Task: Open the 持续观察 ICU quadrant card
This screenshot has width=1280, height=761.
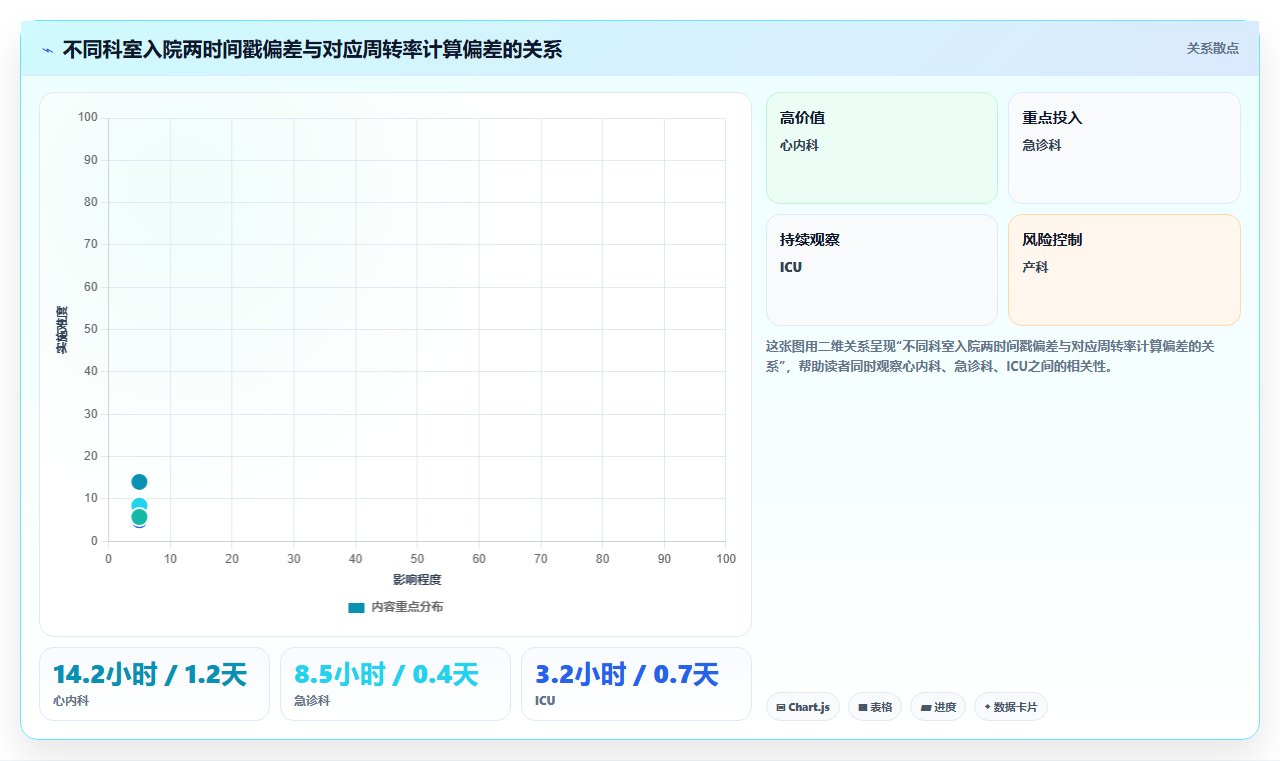Action: click(882, 270)
